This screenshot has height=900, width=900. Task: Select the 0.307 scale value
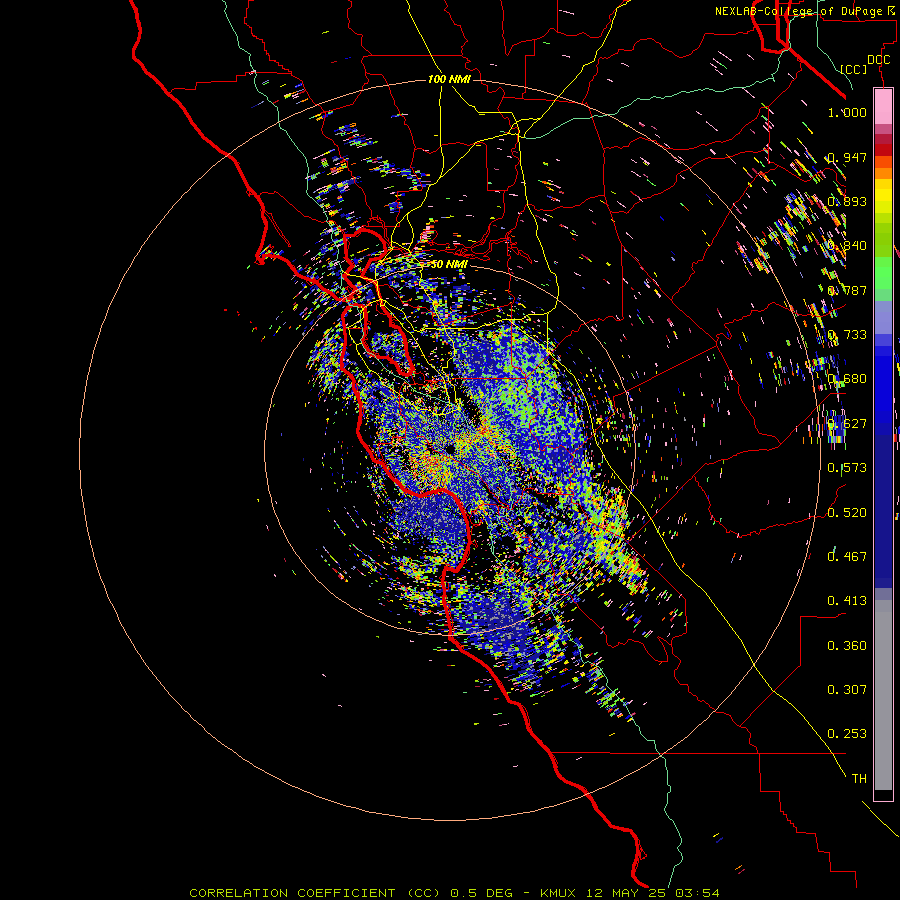click(x=847, y=690)
